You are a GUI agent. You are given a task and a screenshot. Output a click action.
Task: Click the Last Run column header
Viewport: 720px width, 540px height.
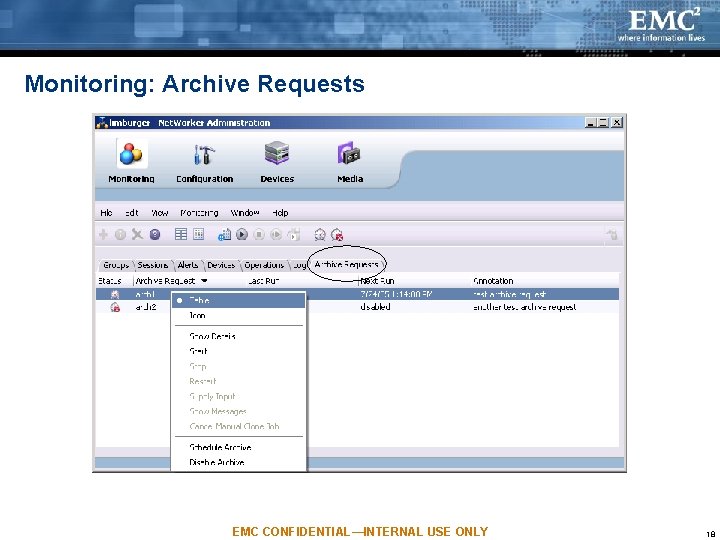264,281
